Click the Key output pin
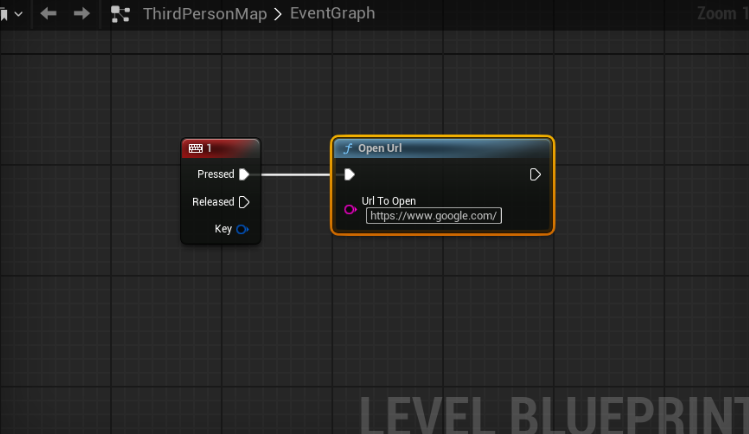Screen dimensions: 749x434 (243, 230)
